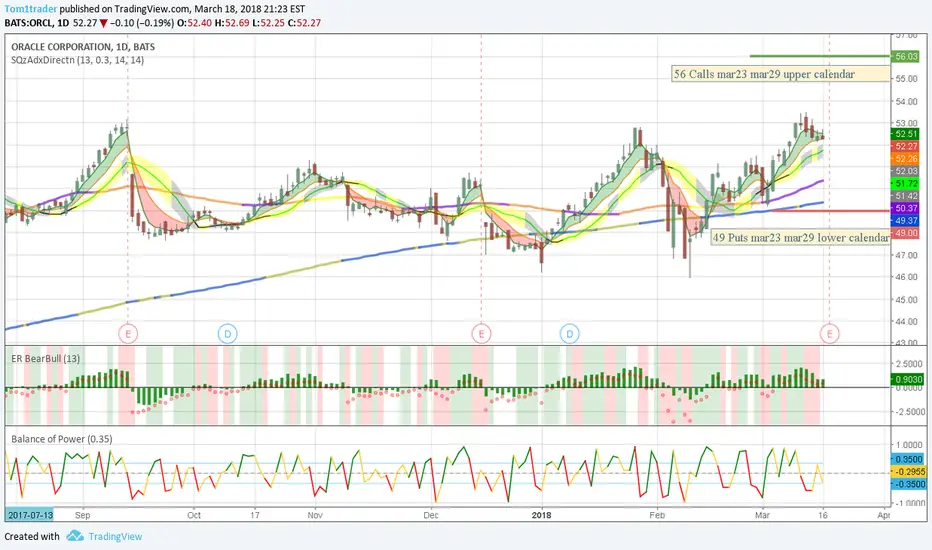Viewport: 932px width, 550px height.
Task: Click the dark green 52.51 price label
Action: click(x=906, y=134)
